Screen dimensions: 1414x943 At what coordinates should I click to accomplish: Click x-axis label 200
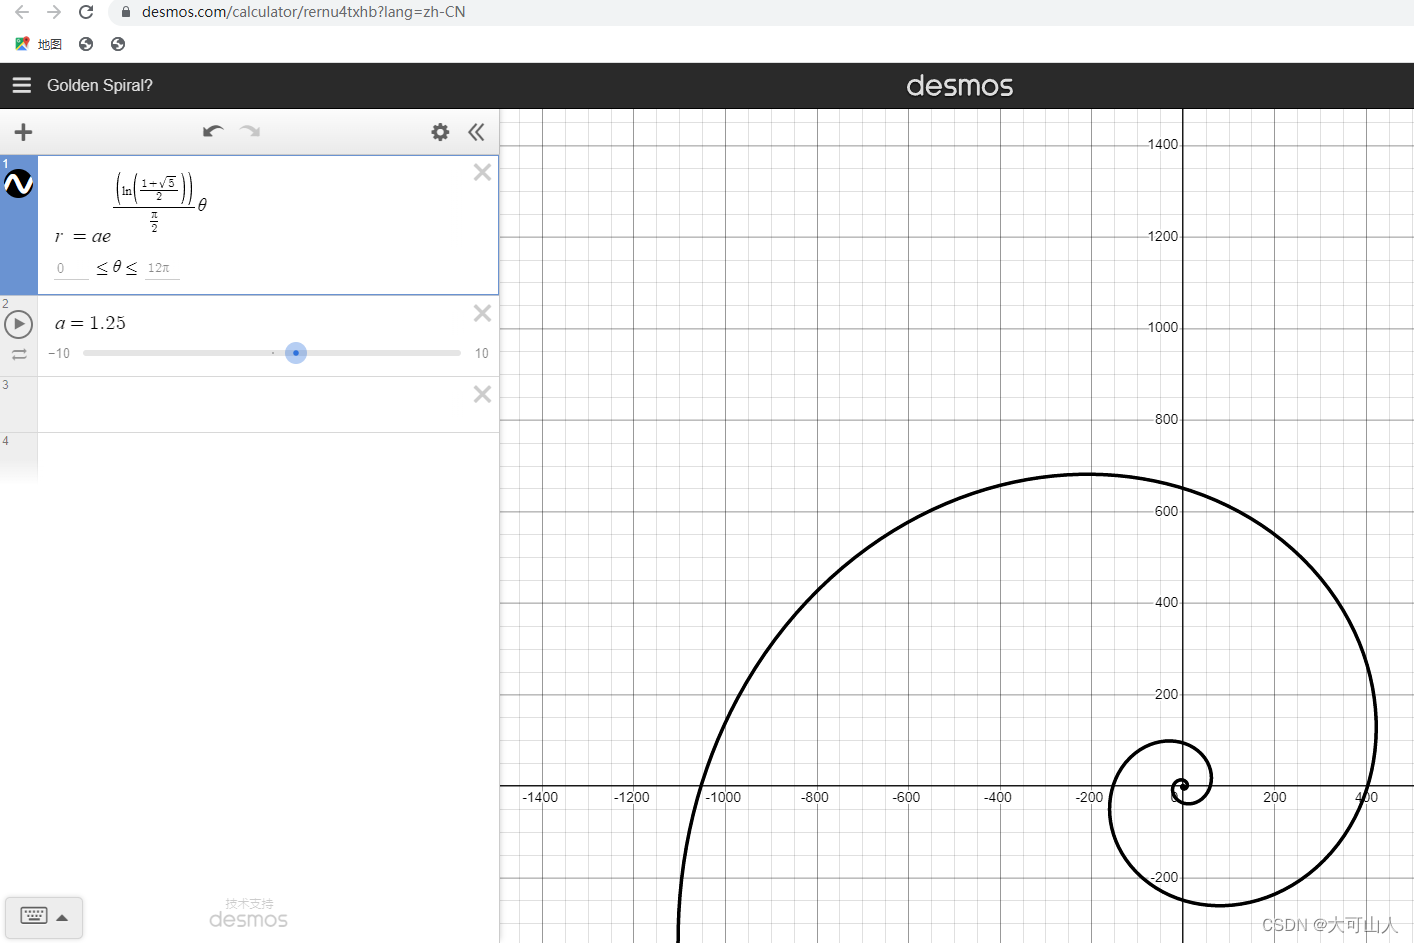click(x=1274, y=797)
